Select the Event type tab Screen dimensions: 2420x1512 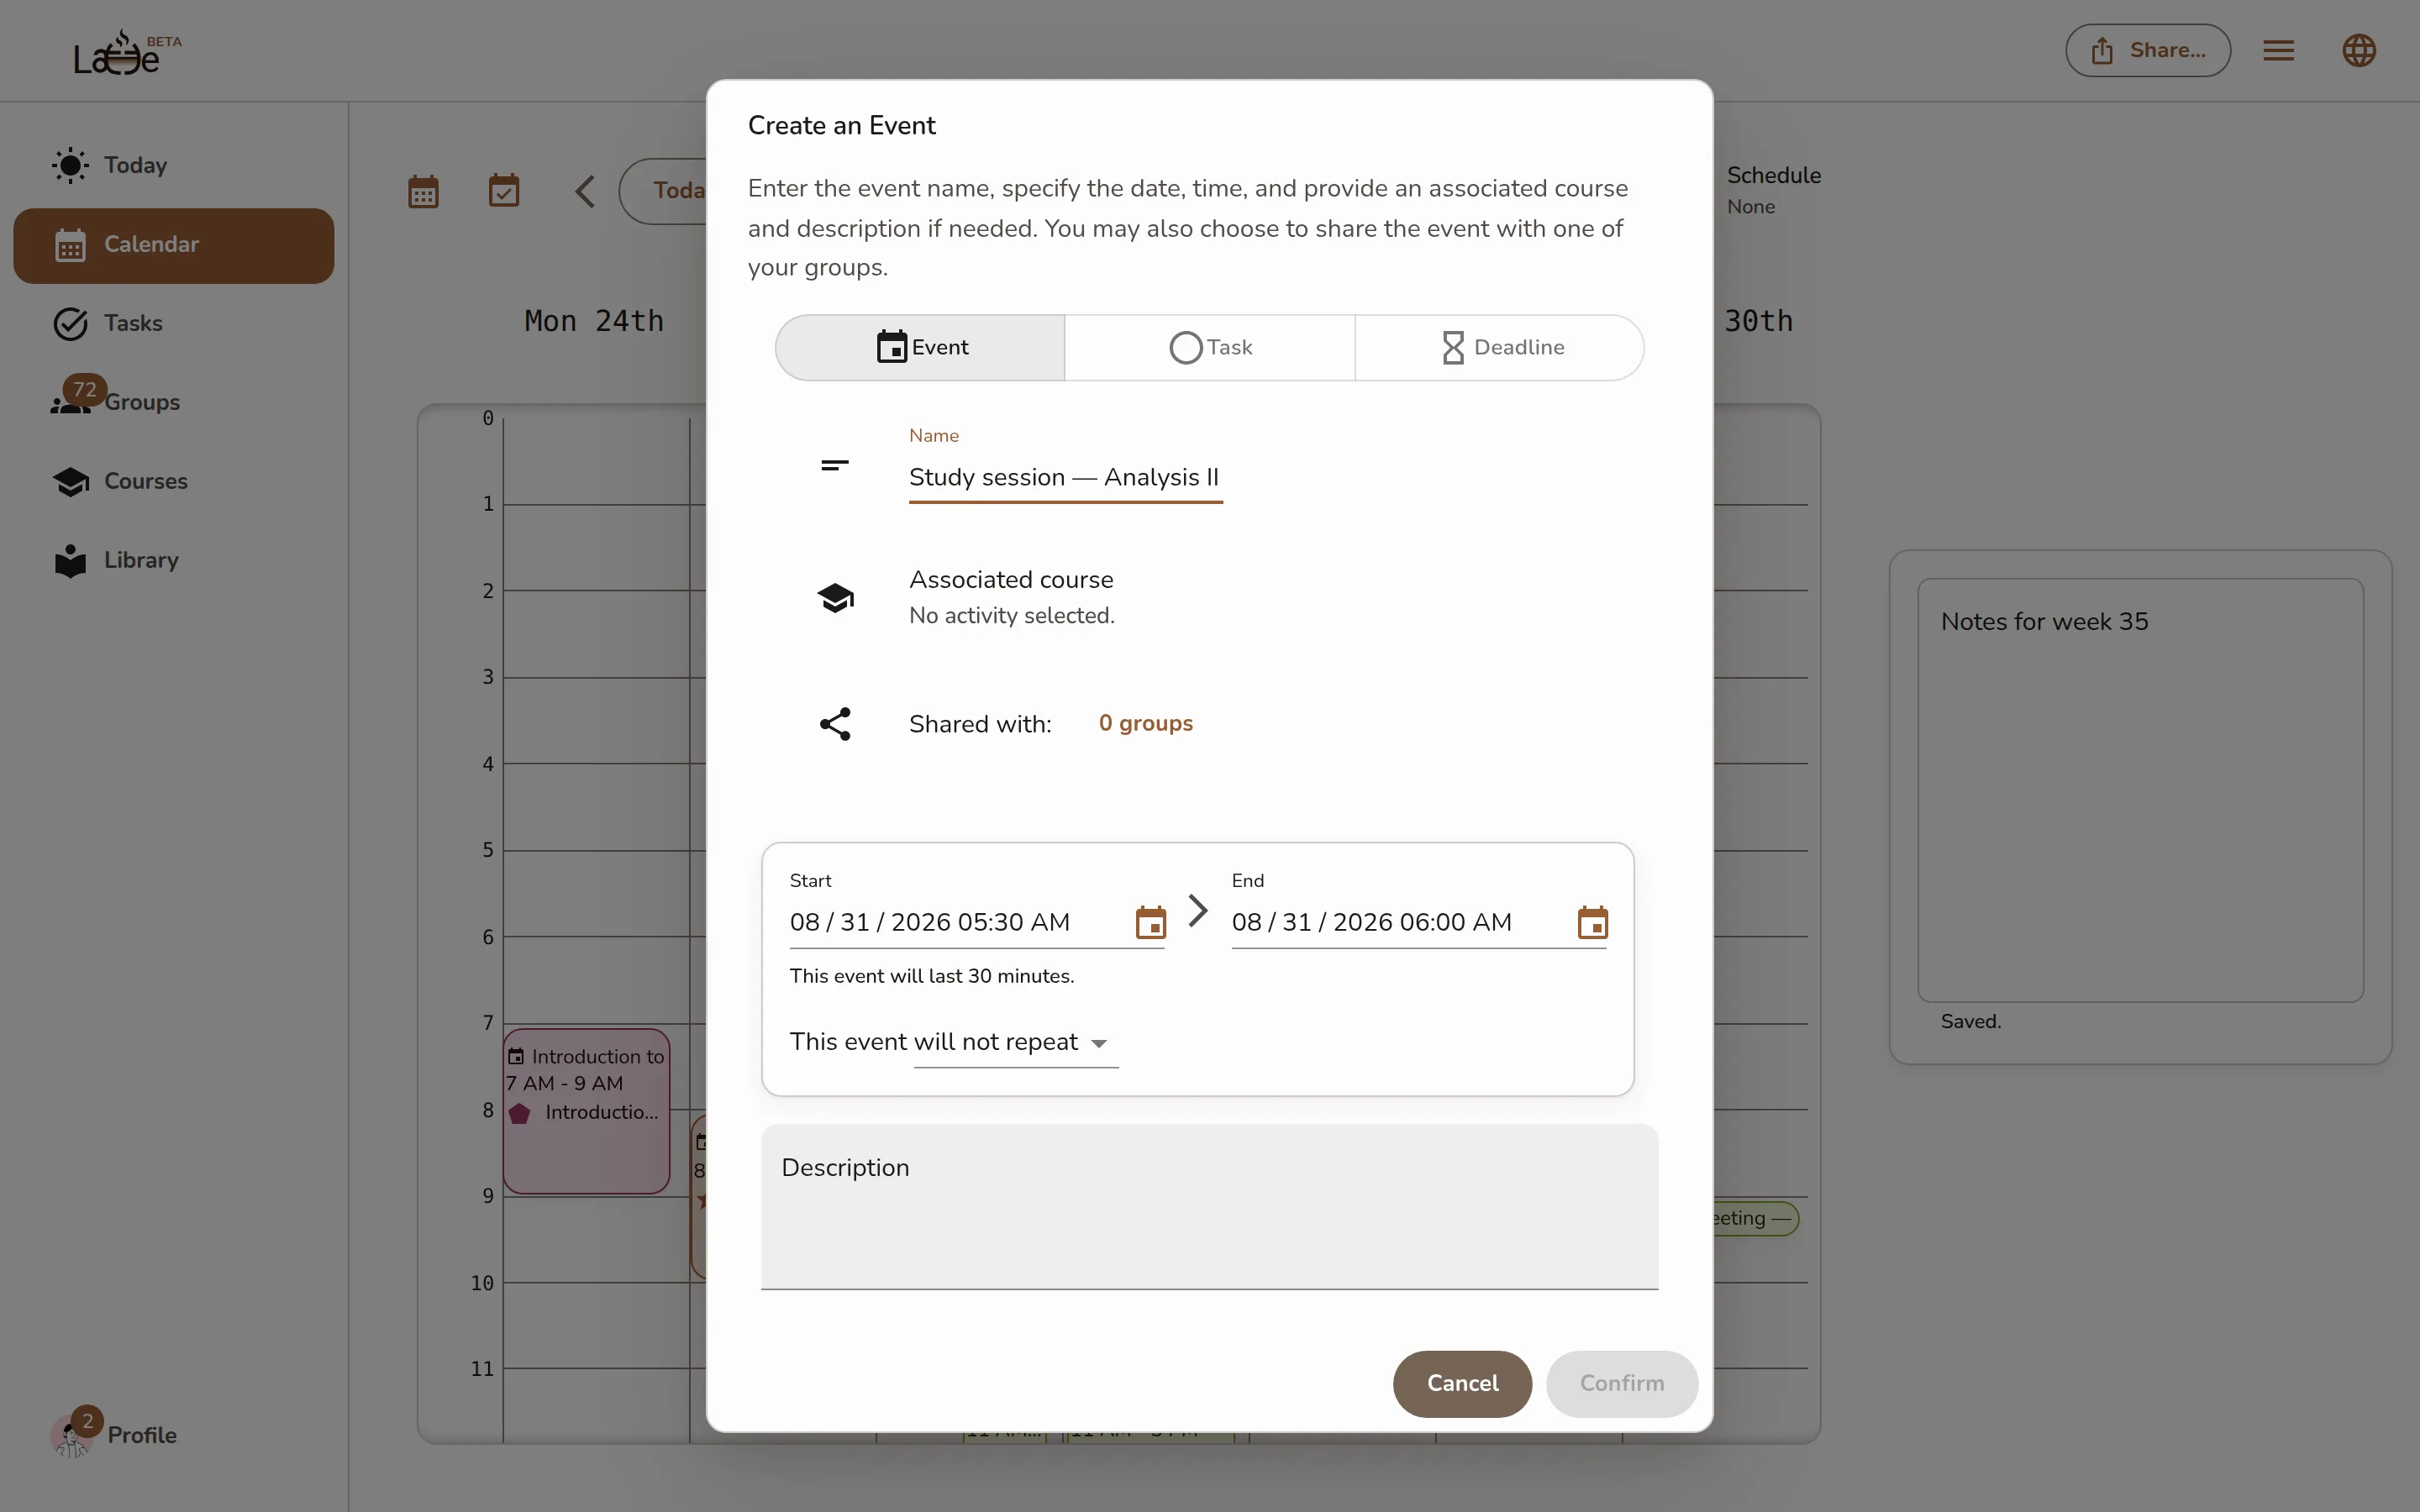point(920,347)
